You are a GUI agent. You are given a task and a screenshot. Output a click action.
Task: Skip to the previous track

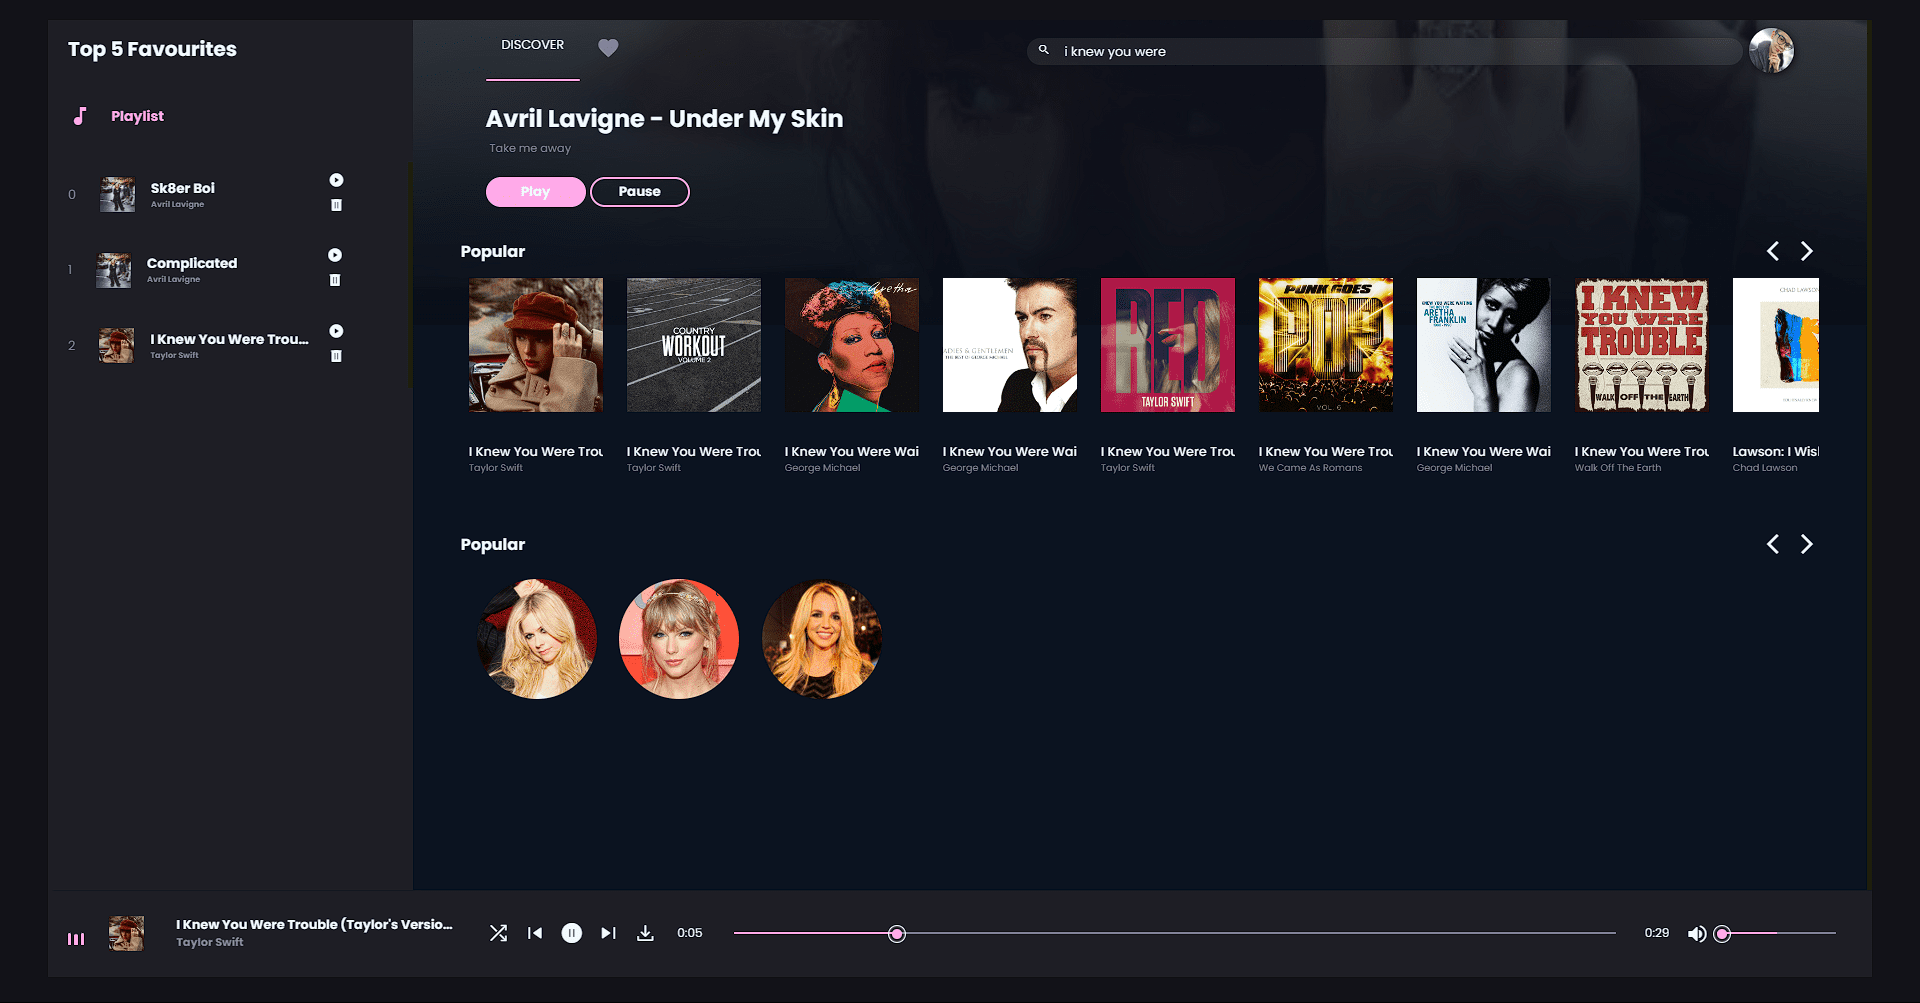point(535,933)
